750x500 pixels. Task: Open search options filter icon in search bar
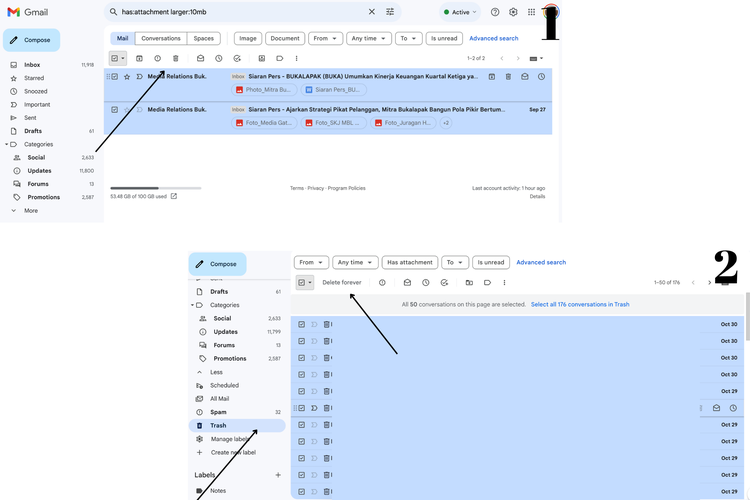(x=390, y=12)
